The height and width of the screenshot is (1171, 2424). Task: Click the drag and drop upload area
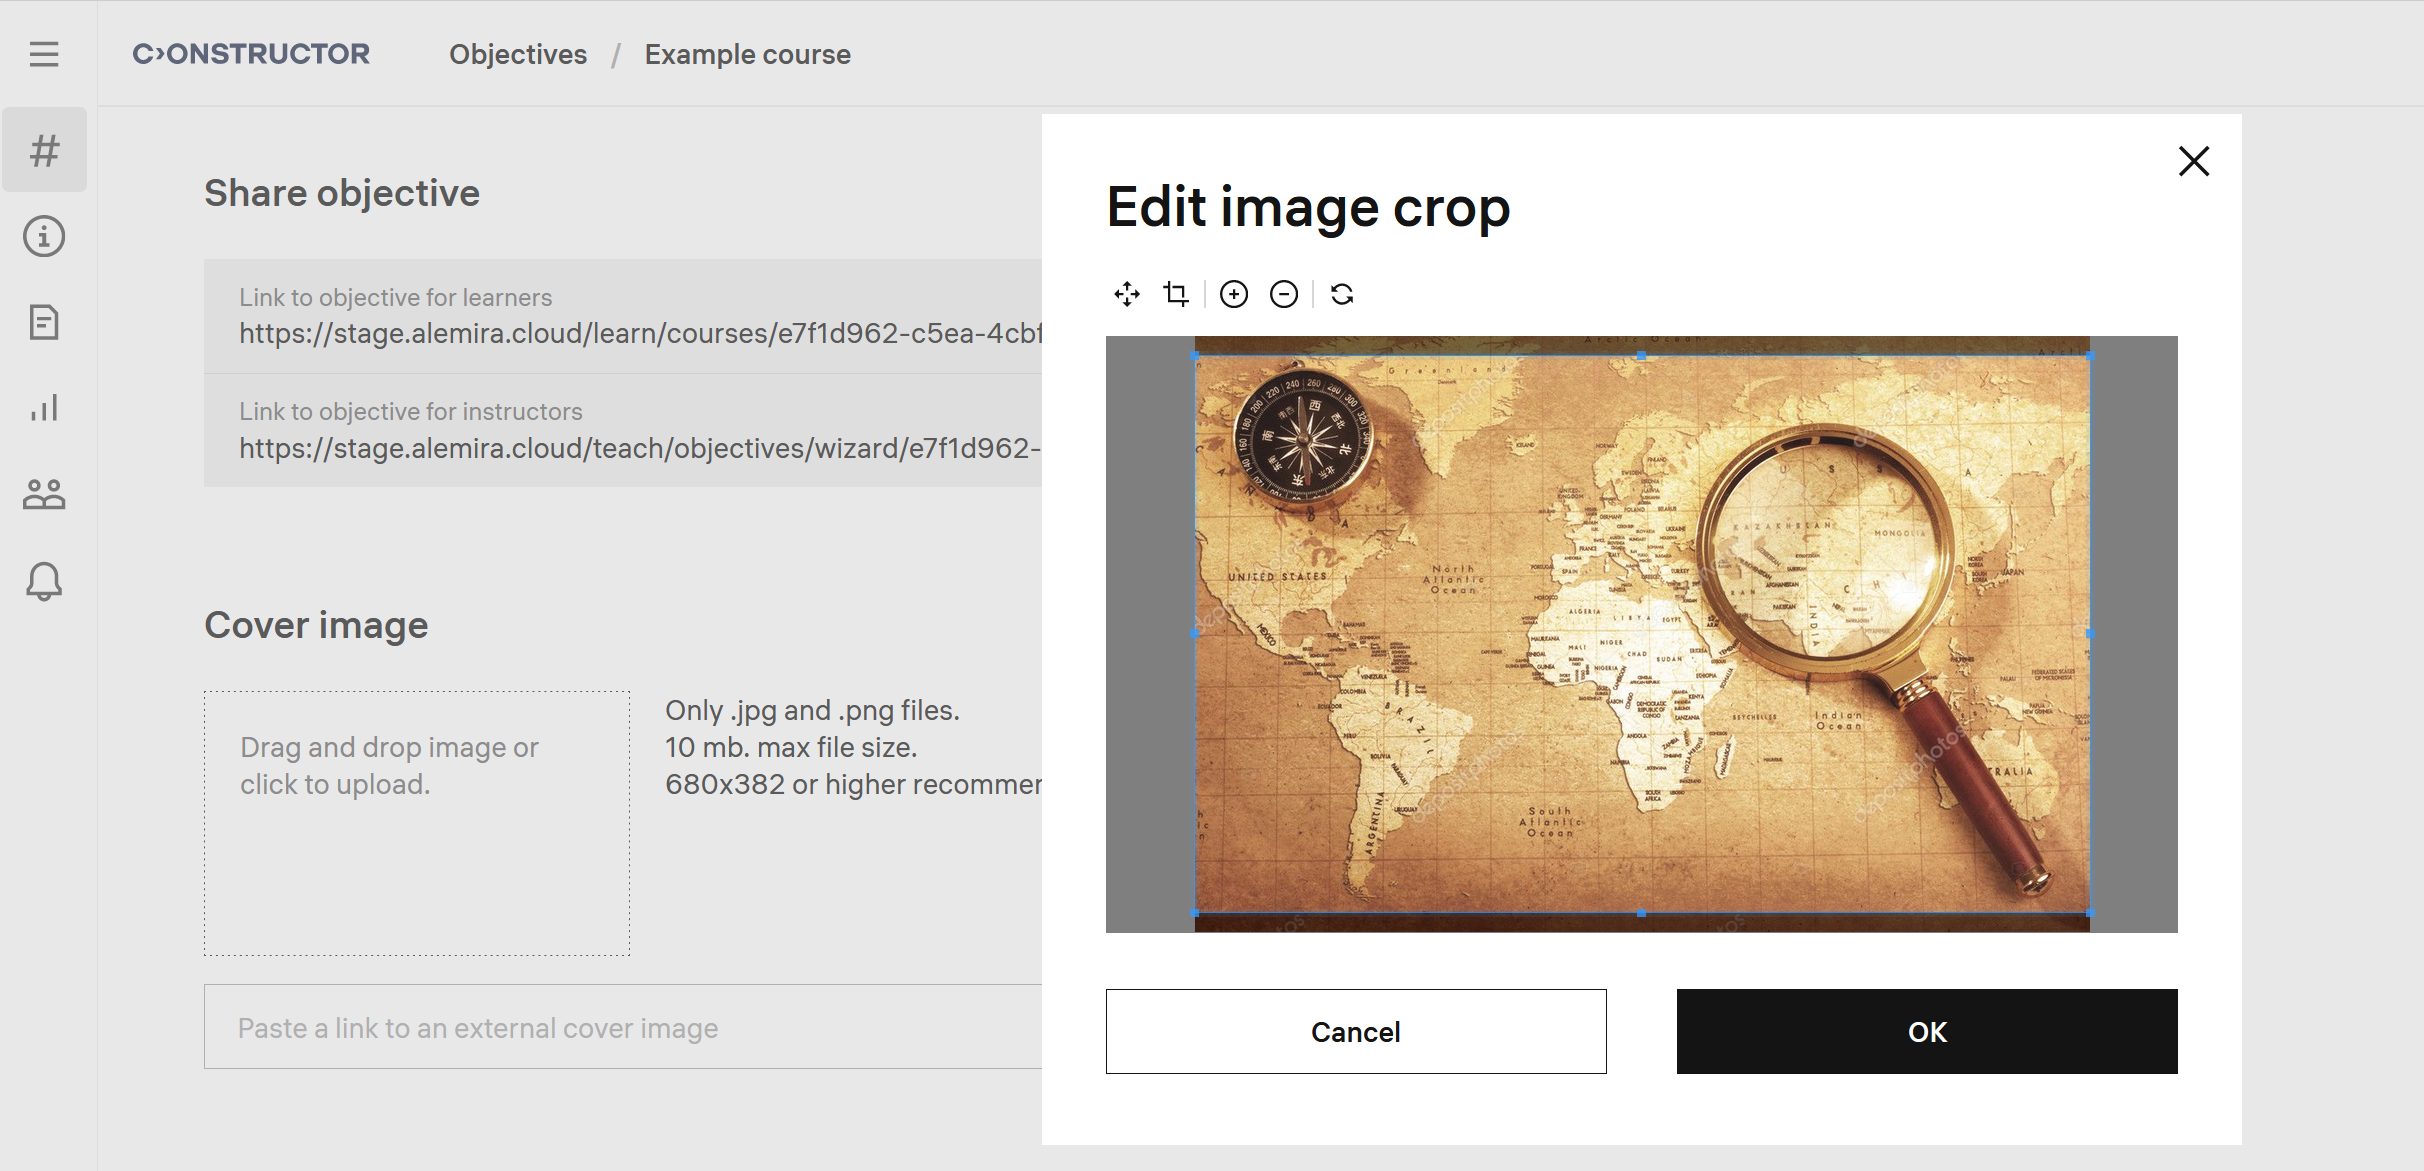[x=417, y=823]
